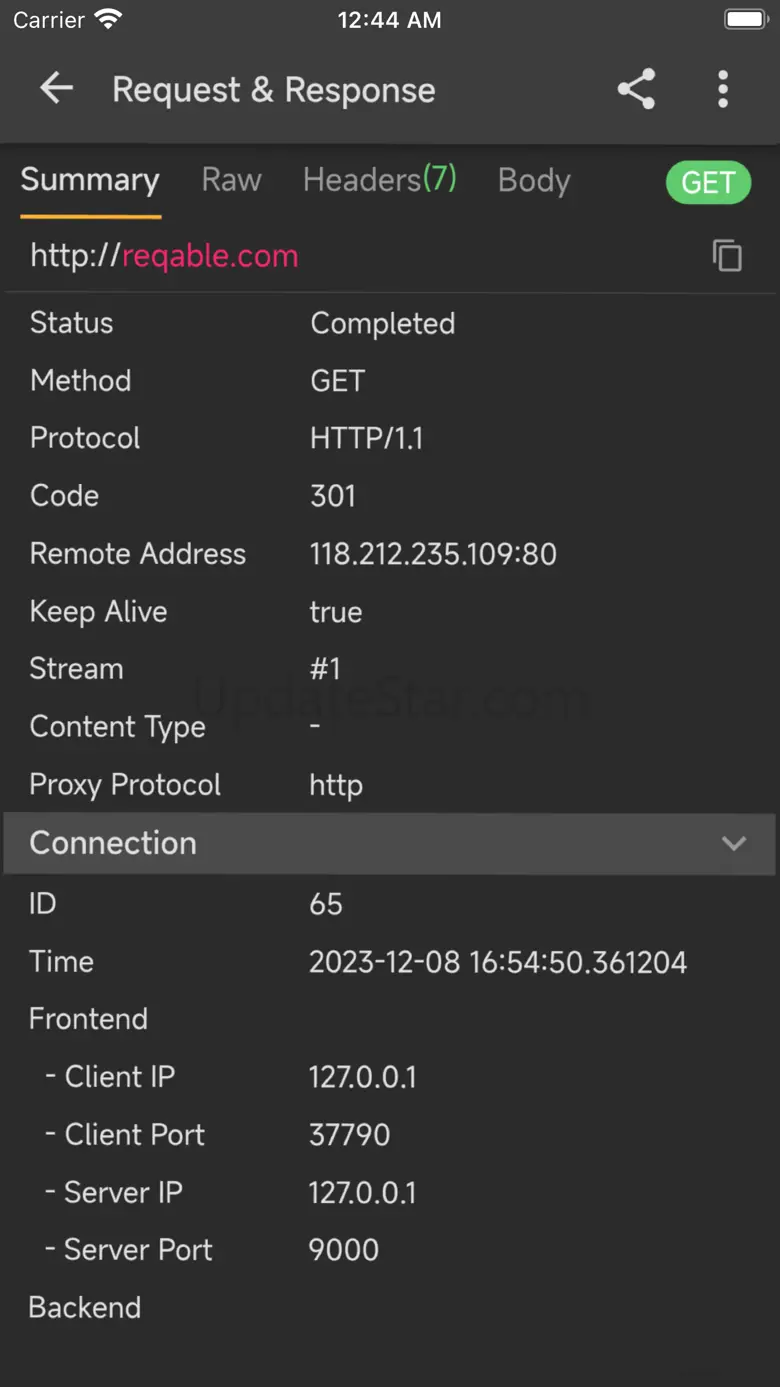This screenshot has width=780, height=1387.
Task: Switch to Headers(7) tab
Action: click(x=379, y=180)
